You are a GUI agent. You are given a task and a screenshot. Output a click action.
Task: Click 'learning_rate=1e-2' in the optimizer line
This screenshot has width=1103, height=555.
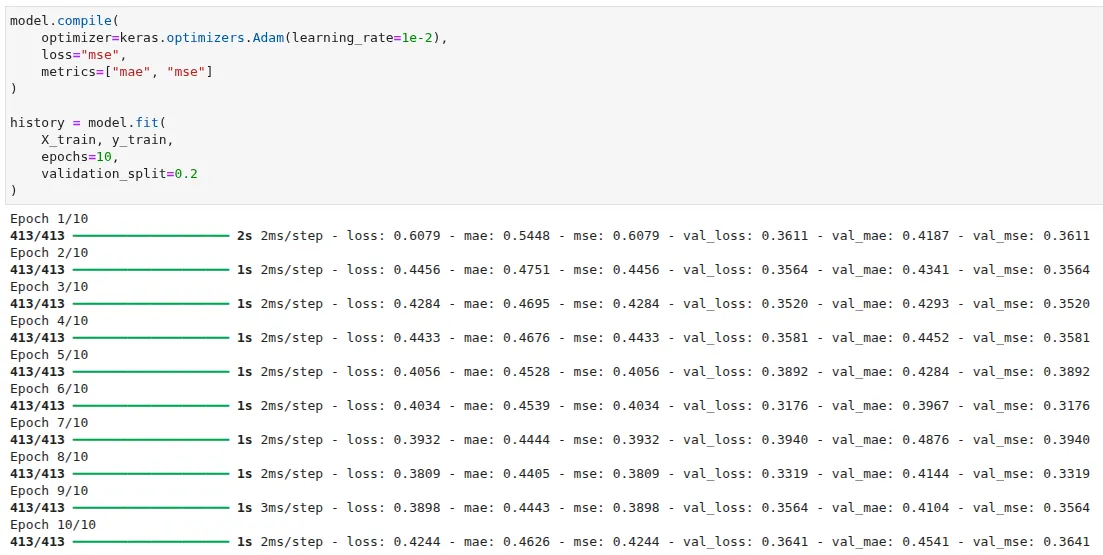tap(362, 38)
